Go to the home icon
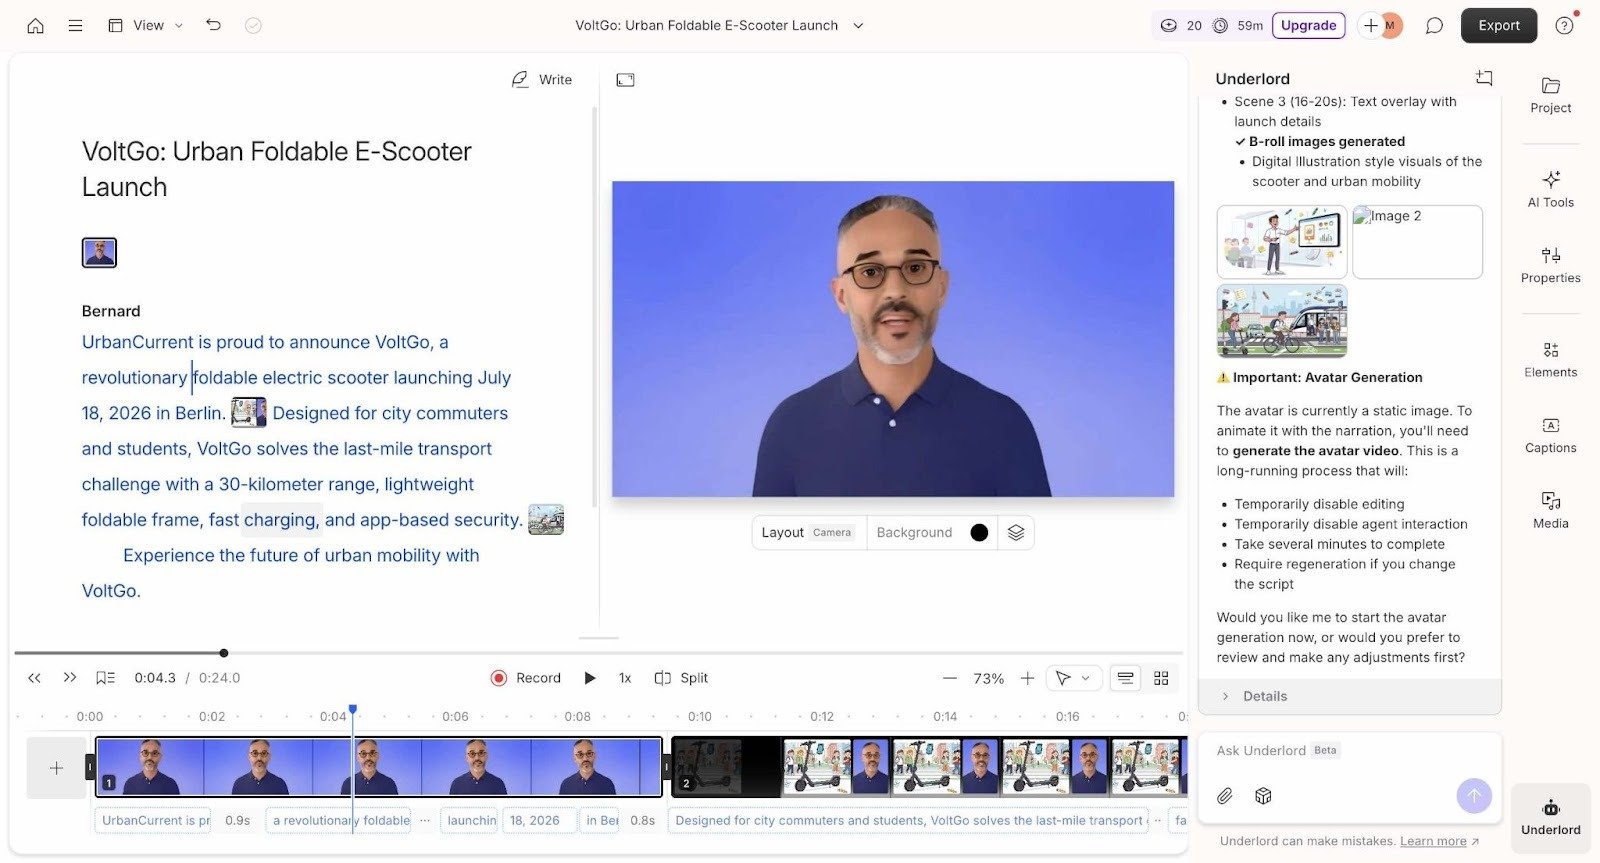This screenshot has width=1600, height=863. click(35, 26)
